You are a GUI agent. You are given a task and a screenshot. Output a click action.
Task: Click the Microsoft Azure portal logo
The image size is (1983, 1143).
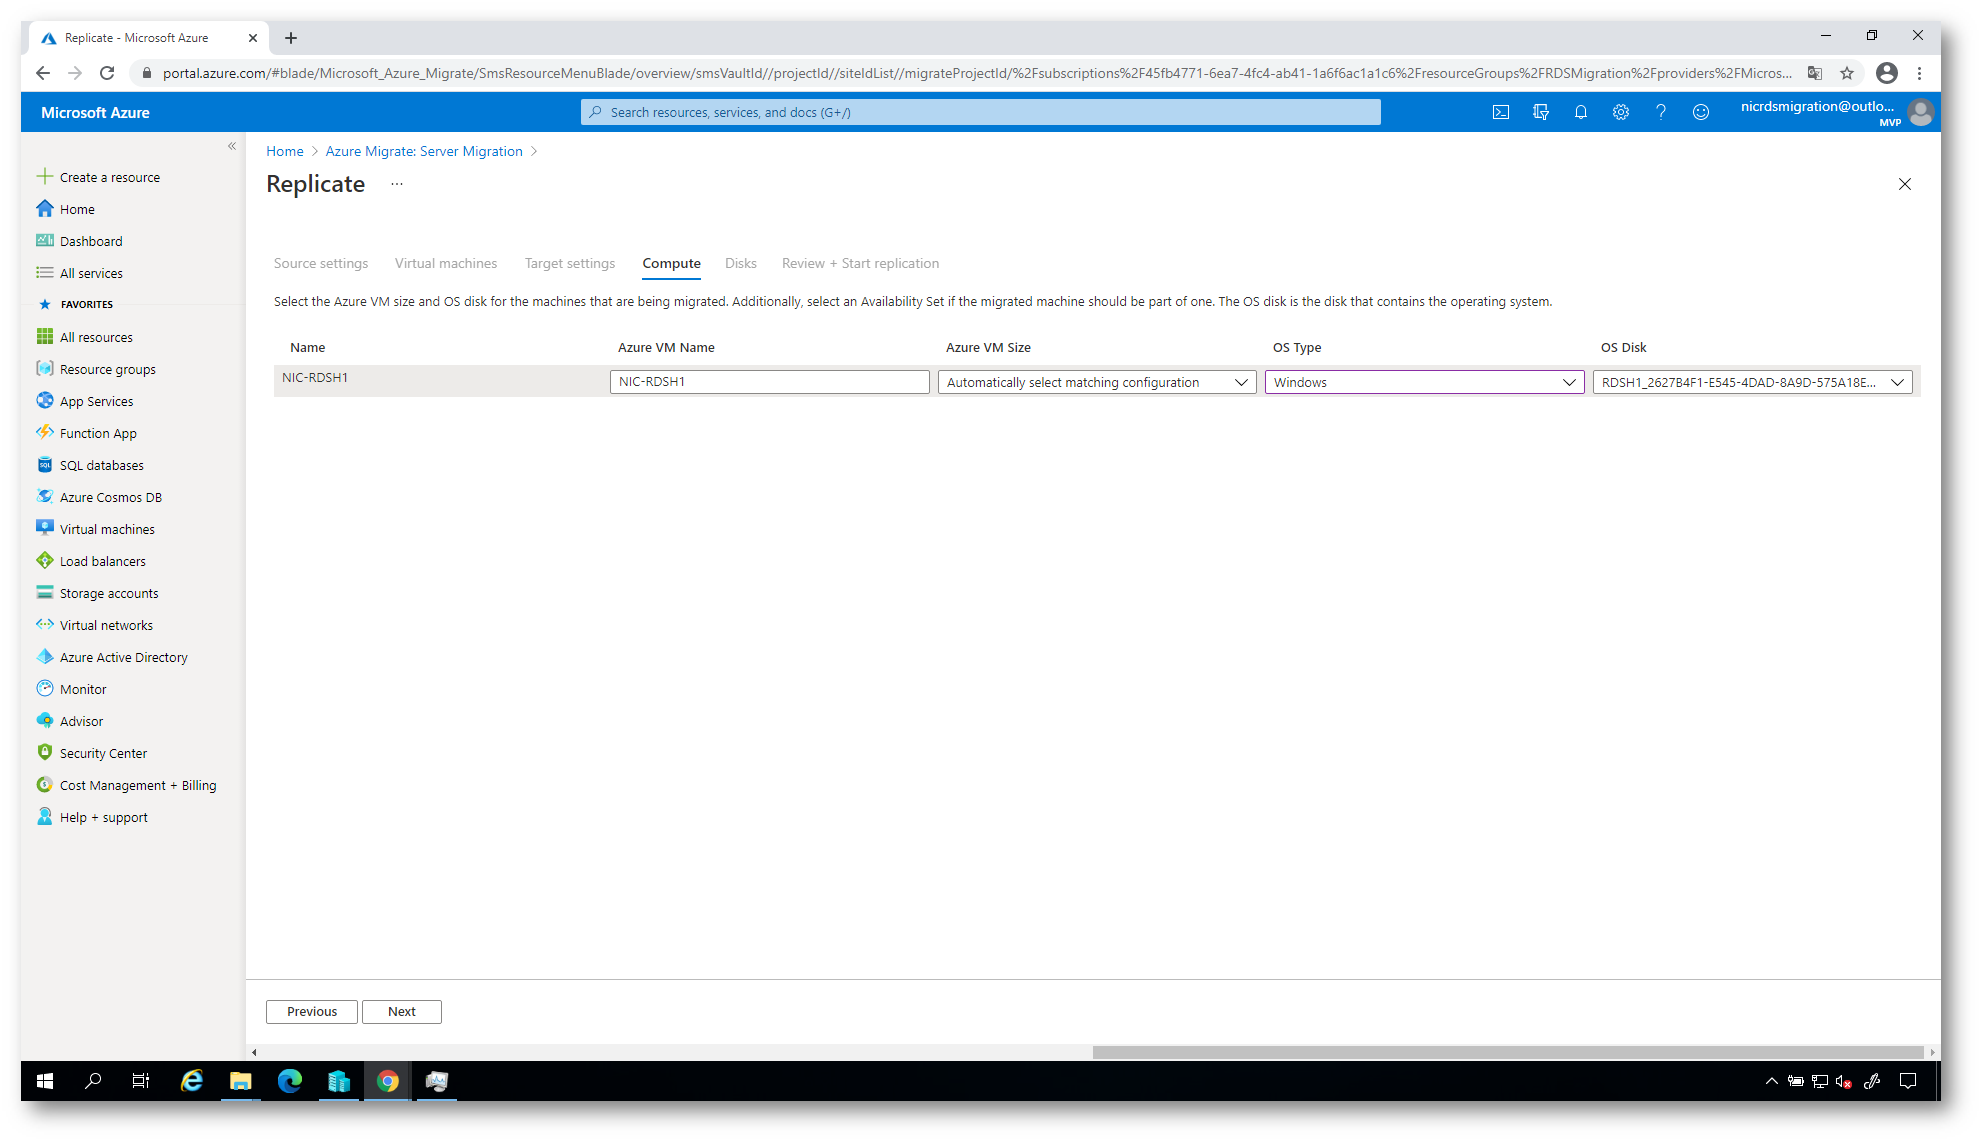[95, 112]
